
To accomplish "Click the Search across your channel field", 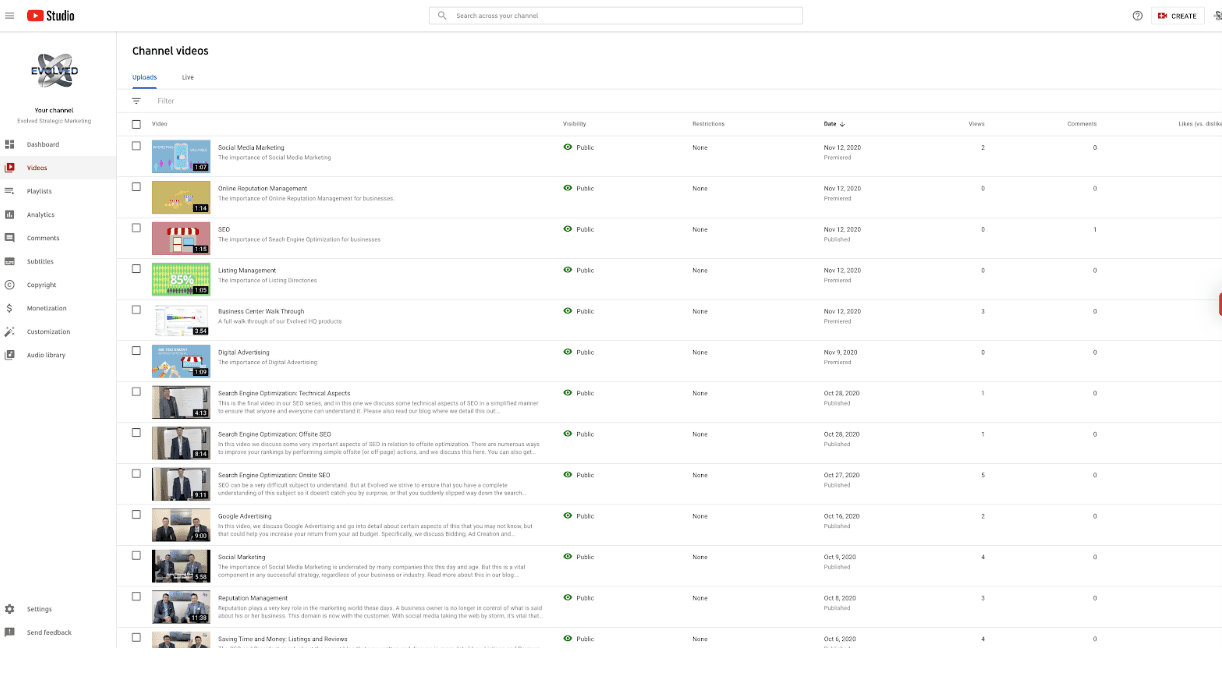I will (x=616, y=16).
